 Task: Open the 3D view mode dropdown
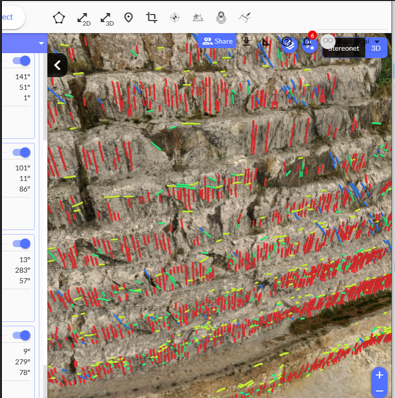point(376,47)
